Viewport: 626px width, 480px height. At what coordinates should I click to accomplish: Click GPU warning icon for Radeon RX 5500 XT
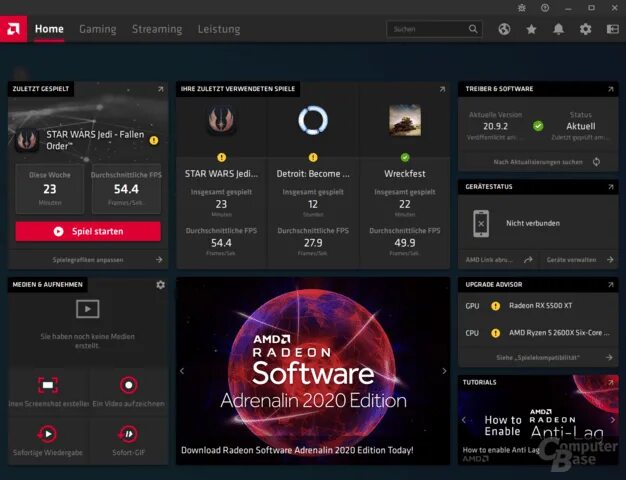point(495,306)
